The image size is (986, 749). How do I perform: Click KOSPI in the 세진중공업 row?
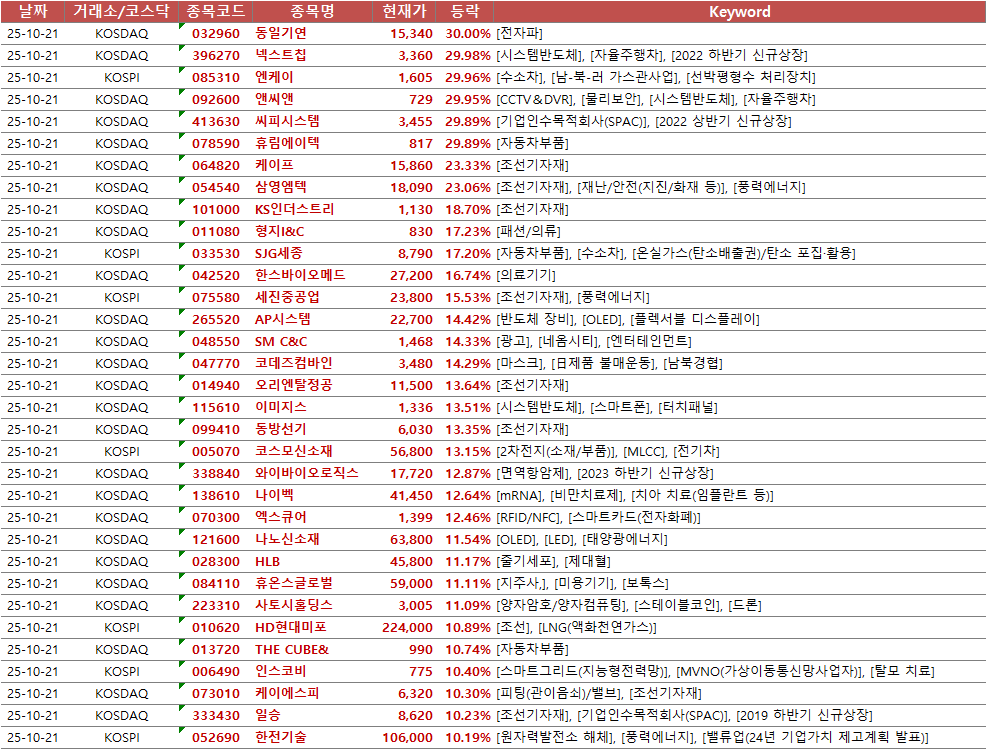[x=122, y=297]
